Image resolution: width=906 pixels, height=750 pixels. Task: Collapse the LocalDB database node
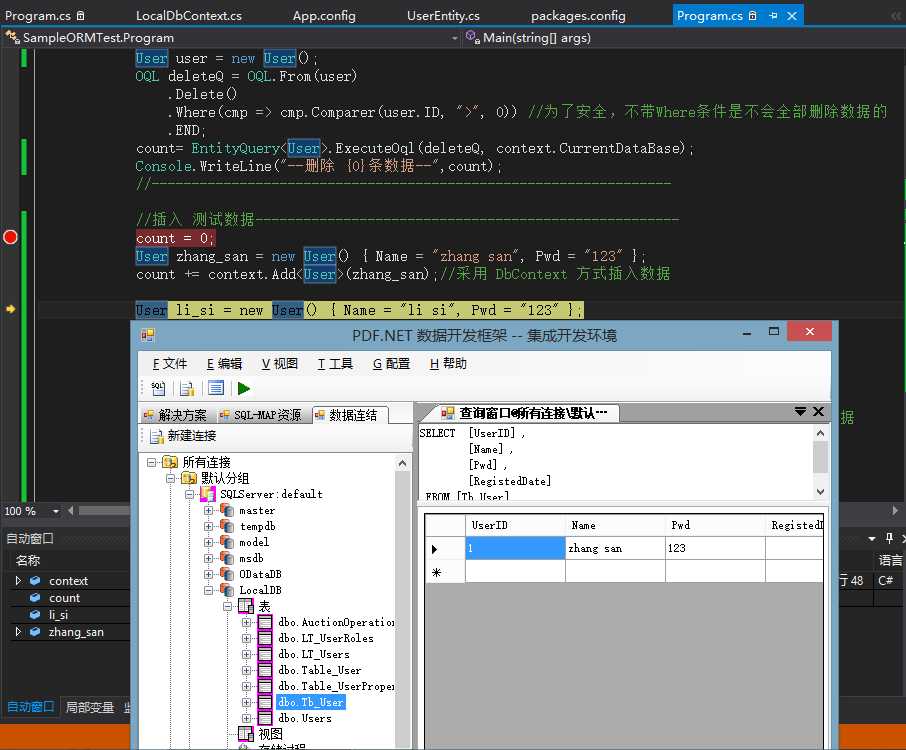pyautogui.click(x=209, y=591)
